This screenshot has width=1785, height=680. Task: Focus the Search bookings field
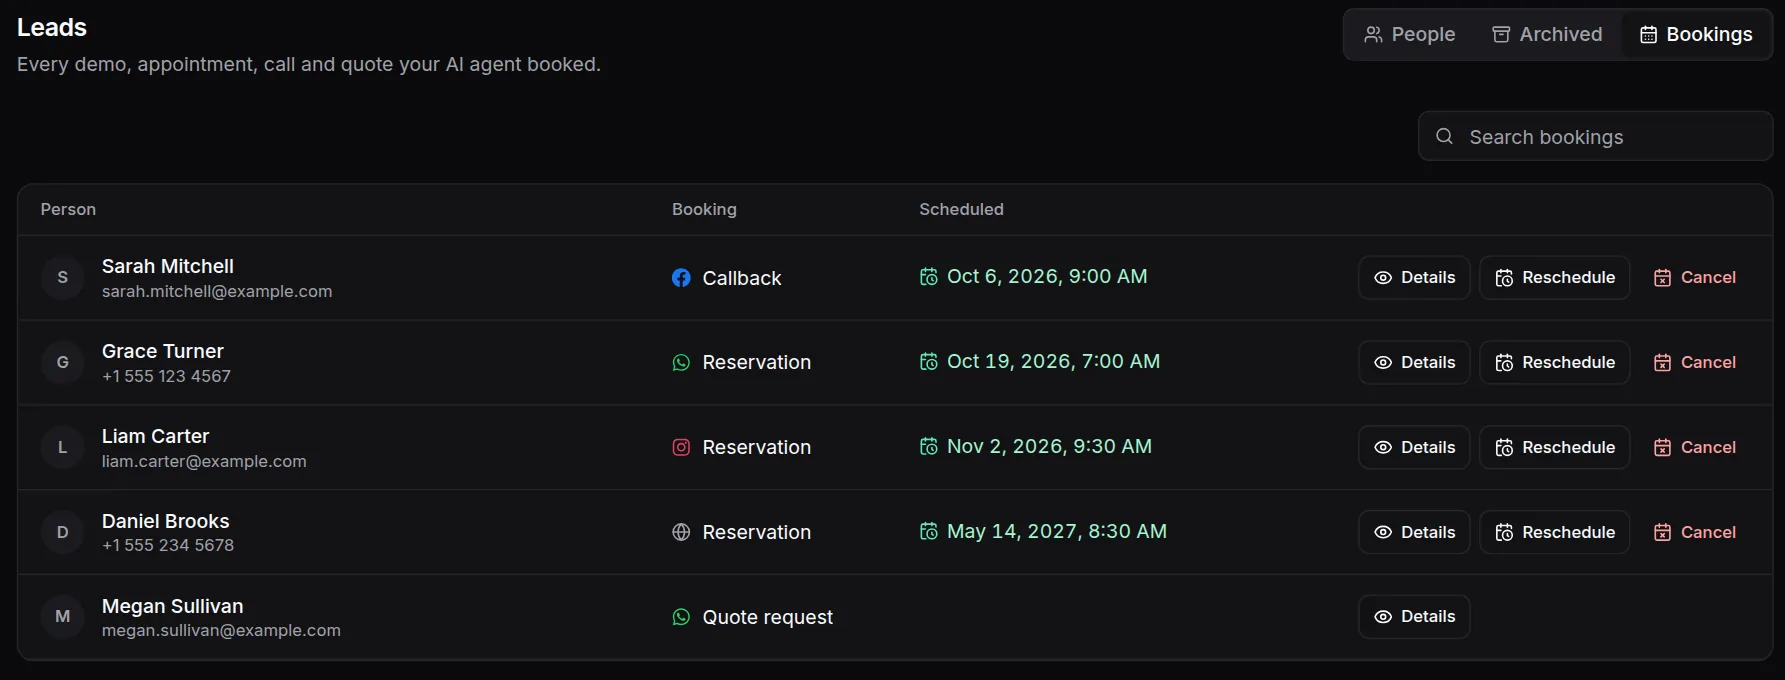point(1595,136)
